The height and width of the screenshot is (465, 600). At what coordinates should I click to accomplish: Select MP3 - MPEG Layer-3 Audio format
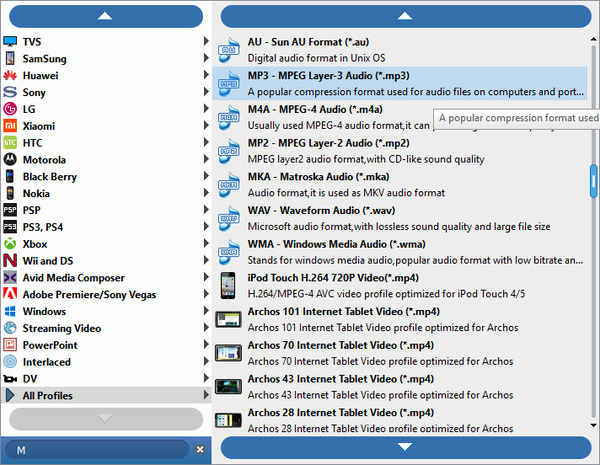(400, 83)
